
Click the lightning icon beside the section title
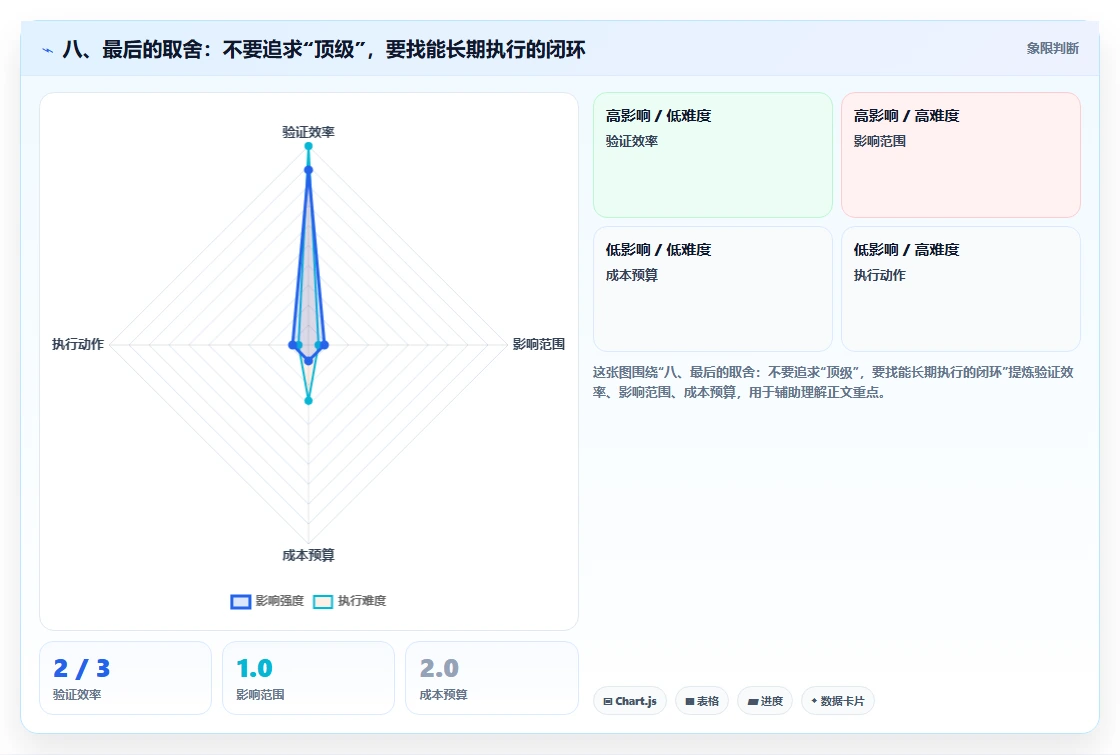tap(48, 50)
